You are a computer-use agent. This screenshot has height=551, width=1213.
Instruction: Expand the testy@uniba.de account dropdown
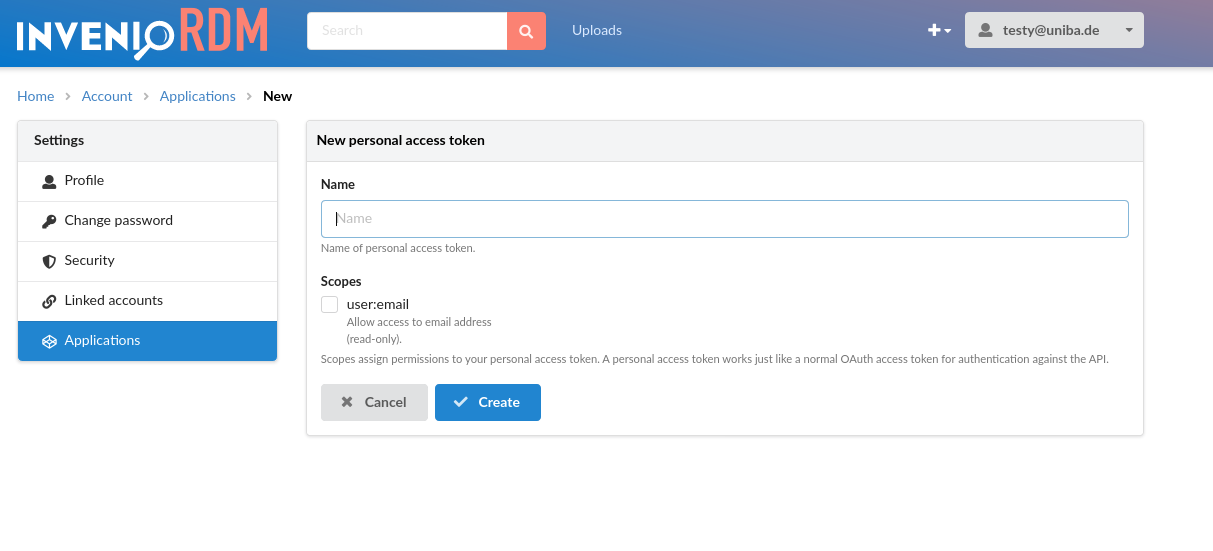click(1054, 30)
